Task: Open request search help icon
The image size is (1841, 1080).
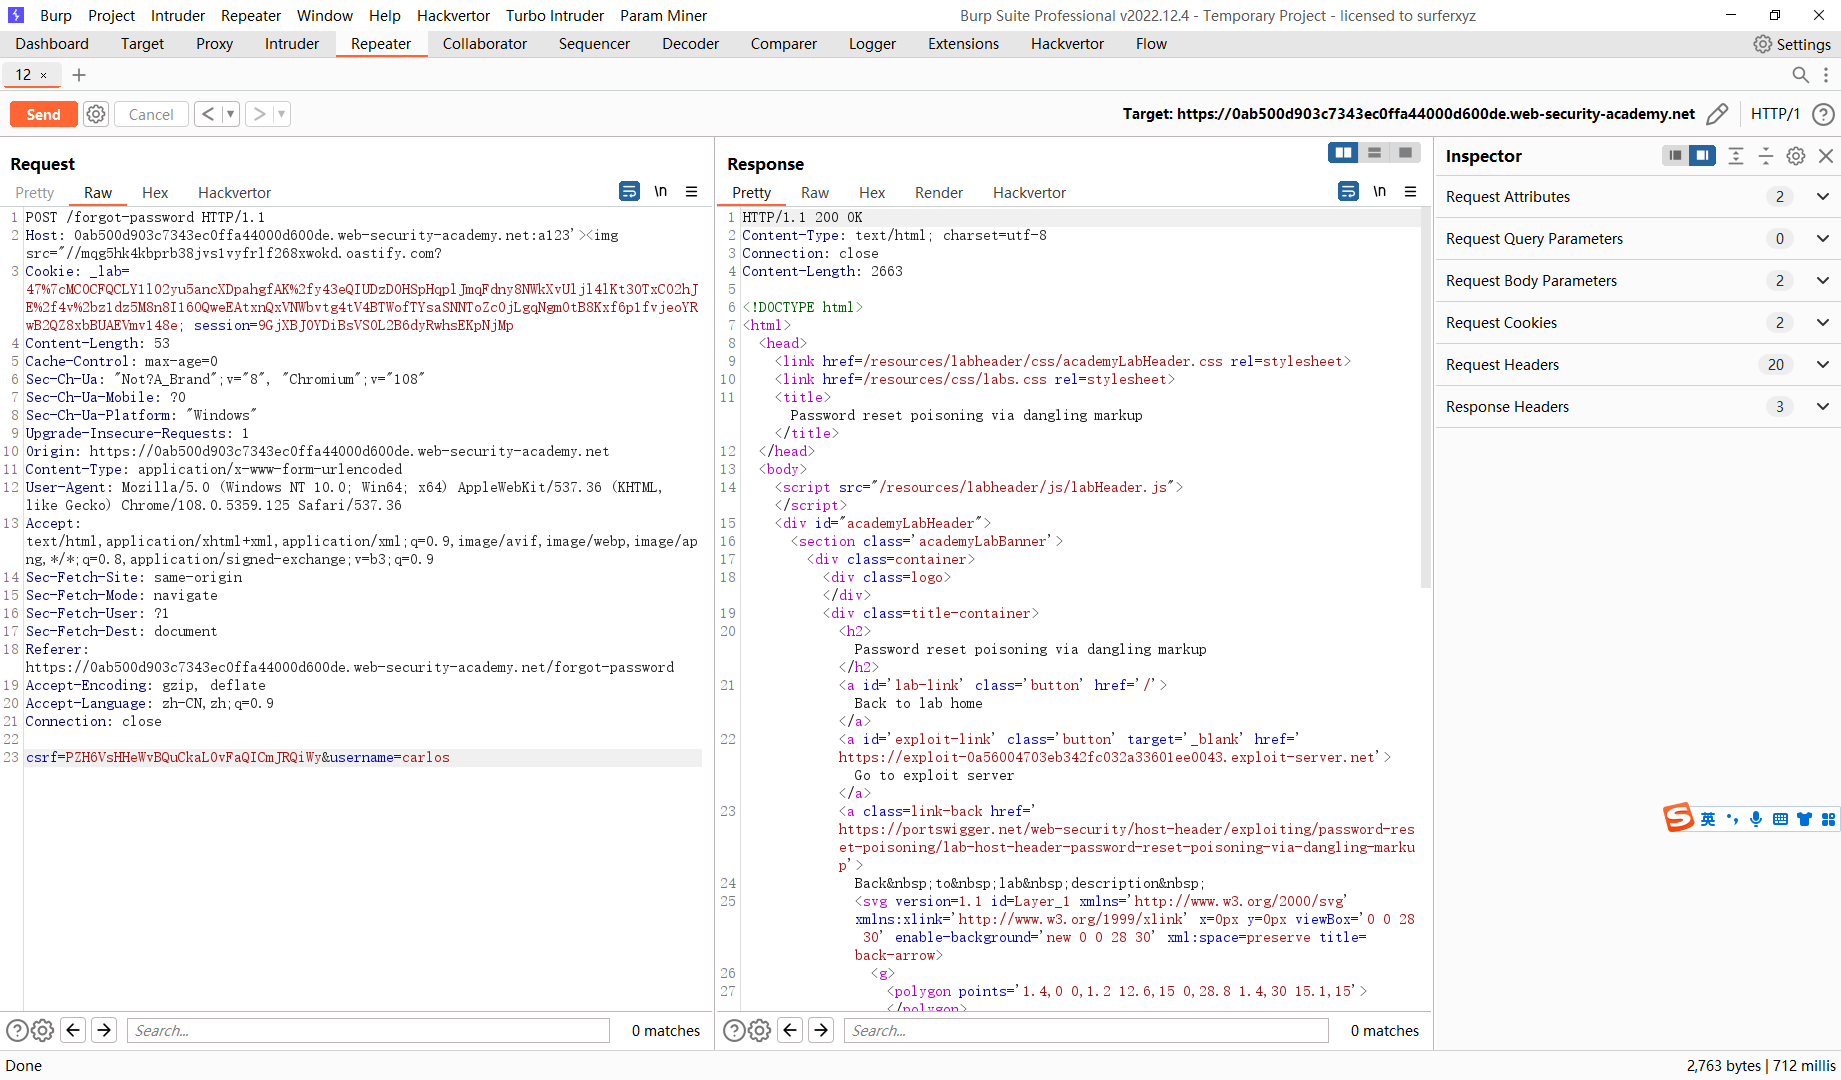Action: click(x=17, y=1030)
